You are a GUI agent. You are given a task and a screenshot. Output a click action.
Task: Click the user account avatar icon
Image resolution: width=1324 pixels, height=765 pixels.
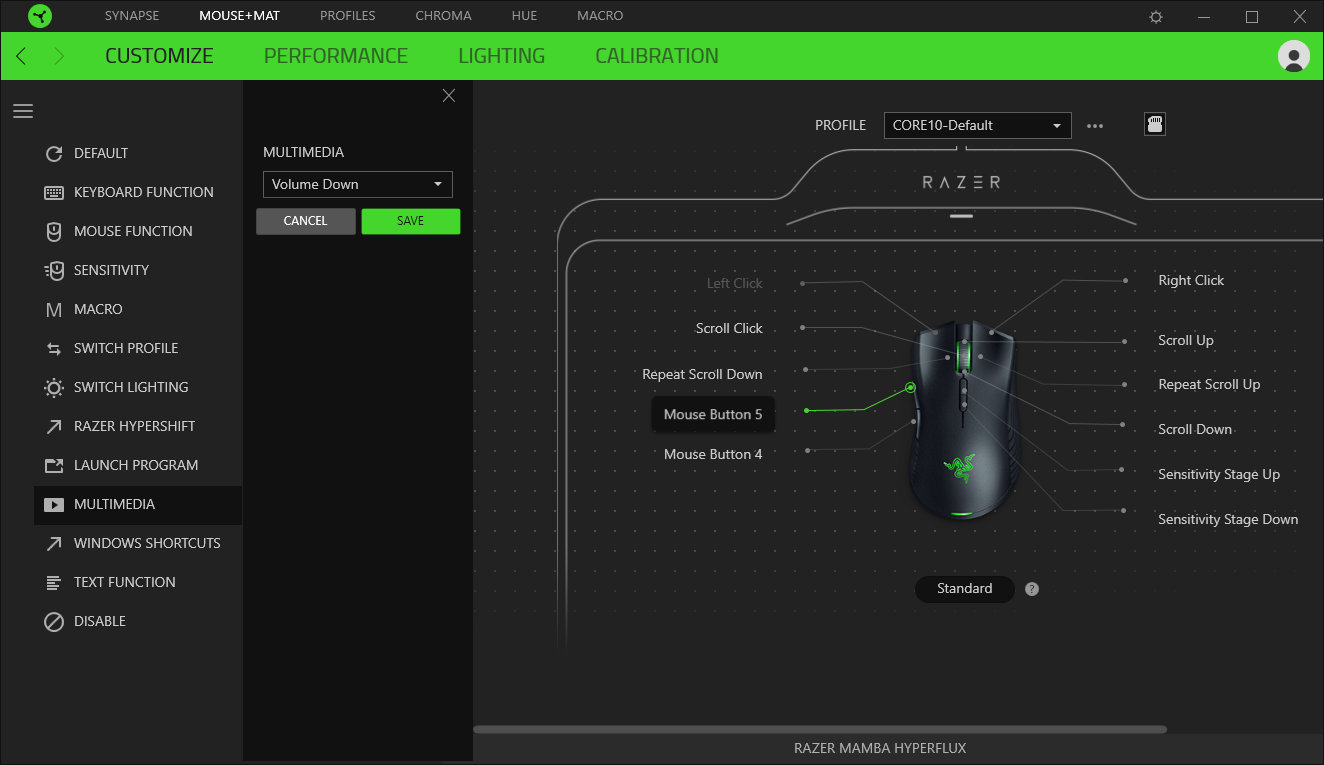point(1293,56)
